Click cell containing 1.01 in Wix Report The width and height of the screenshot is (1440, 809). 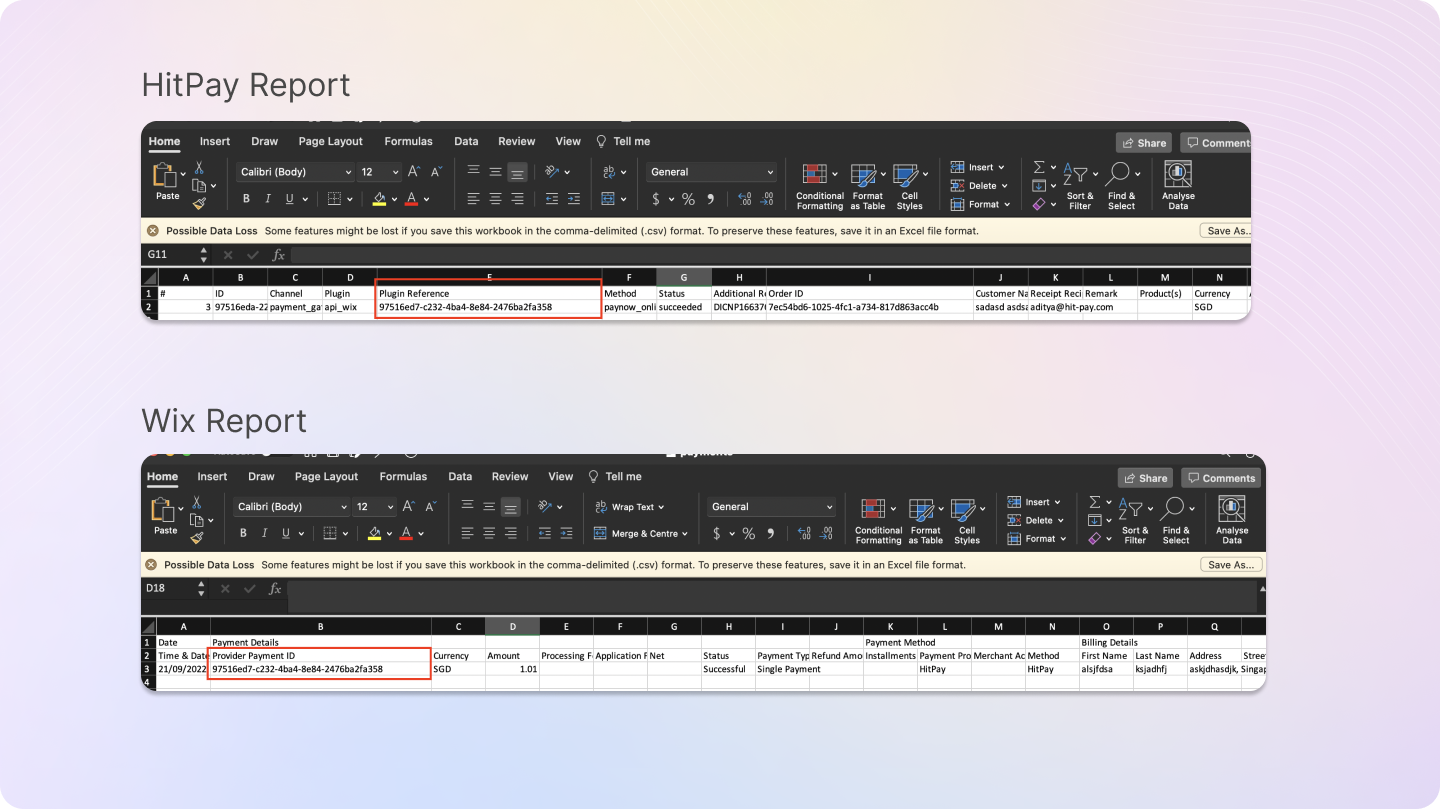pos(513,669)
